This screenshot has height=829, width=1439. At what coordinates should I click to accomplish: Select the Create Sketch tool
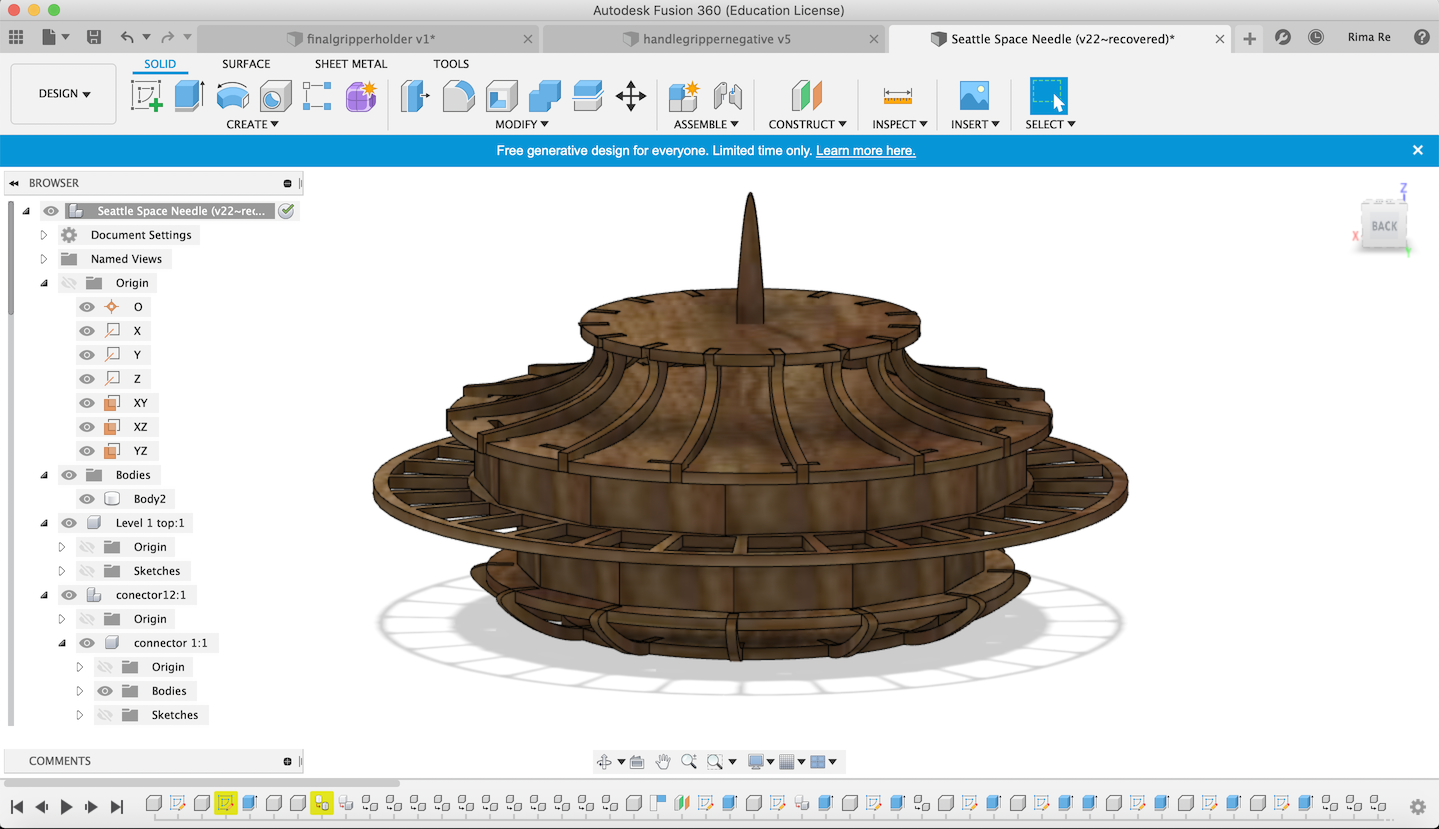coord(147,96)
